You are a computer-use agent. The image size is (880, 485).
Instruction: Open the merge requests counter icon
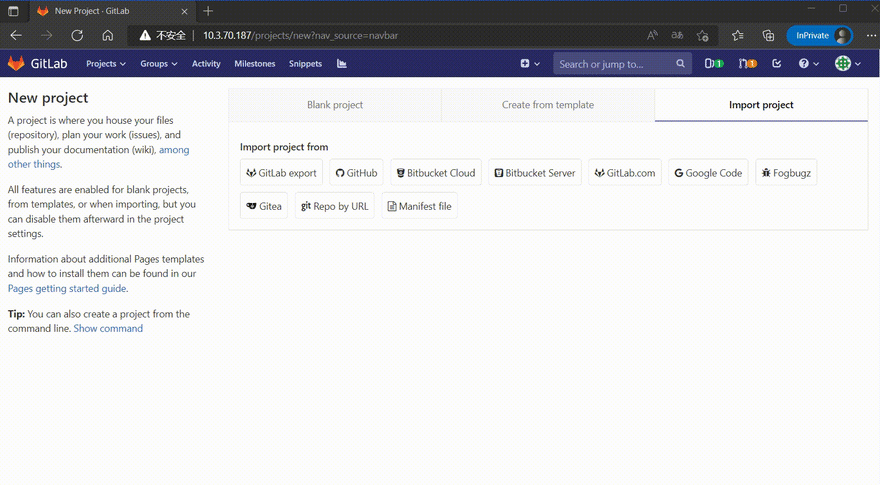pyautogui.click(x=748, y=63)
